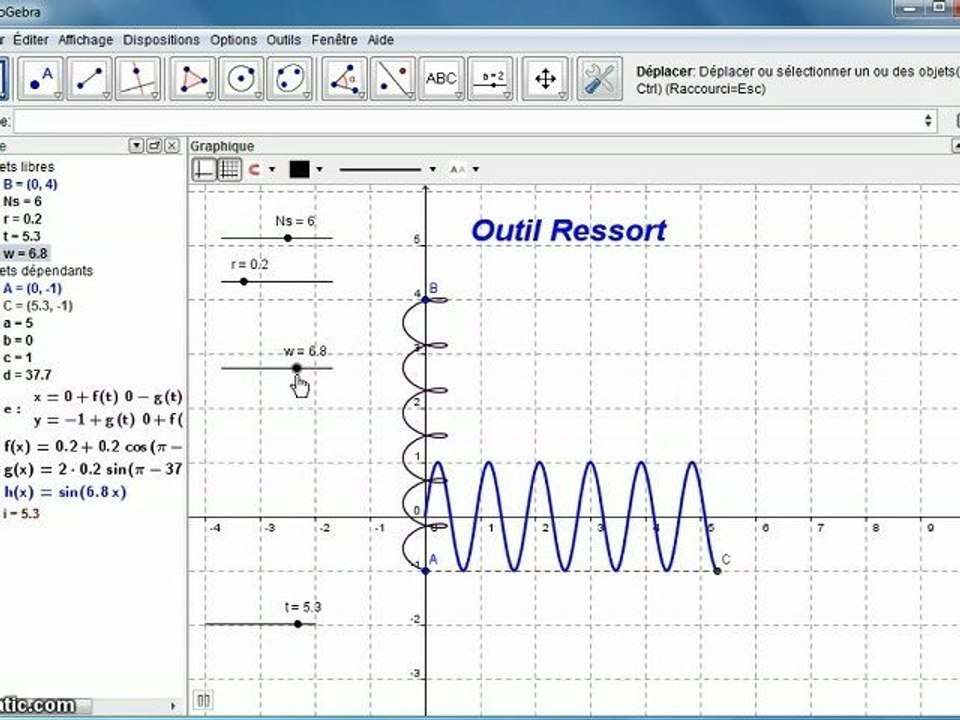This screenshot has width=960, height=720.
Task: Click algebra panel scroll right arrow
Action: (x=173, y=706)
